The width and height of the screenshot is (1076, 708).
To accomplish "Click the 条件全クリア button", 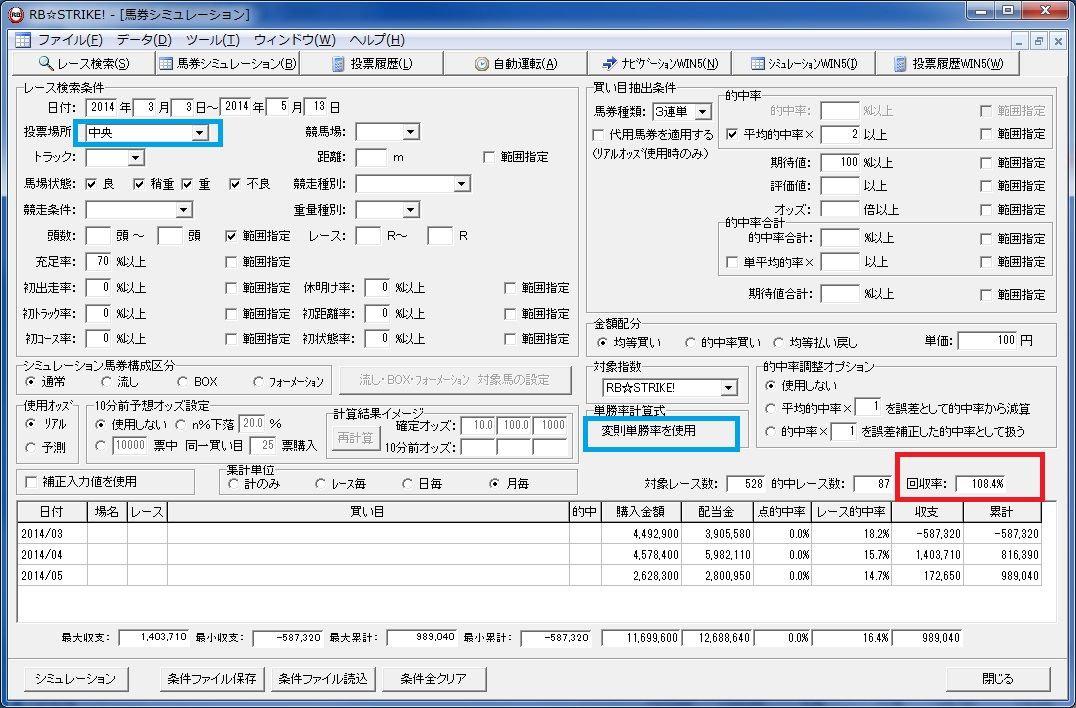I will tap(434, 679).
